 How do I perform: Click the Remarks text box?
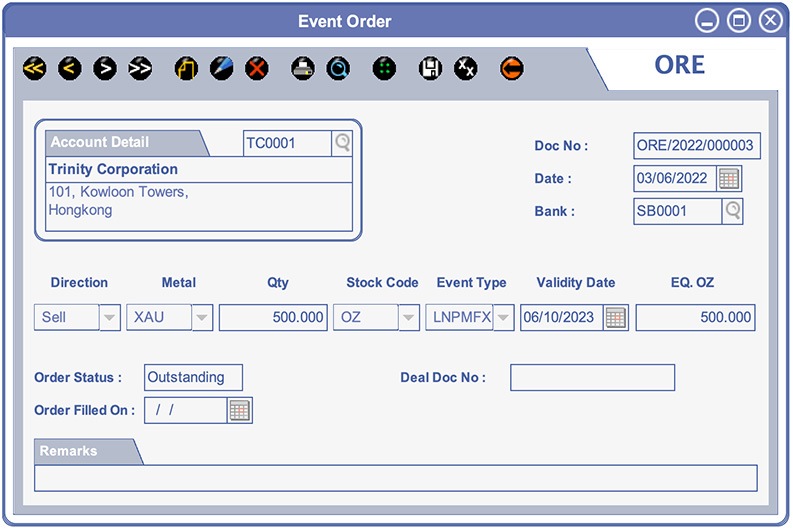(x=395, y=478)
